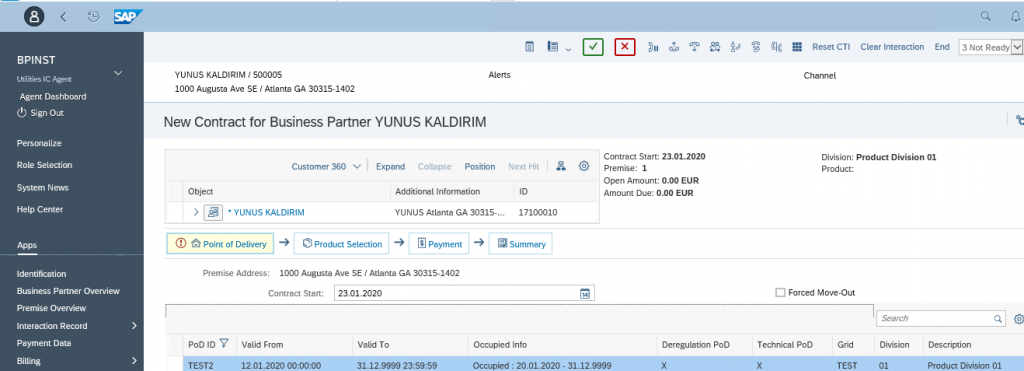Expand the YUNUS KALDIRIM tree node

click(195, 212)
